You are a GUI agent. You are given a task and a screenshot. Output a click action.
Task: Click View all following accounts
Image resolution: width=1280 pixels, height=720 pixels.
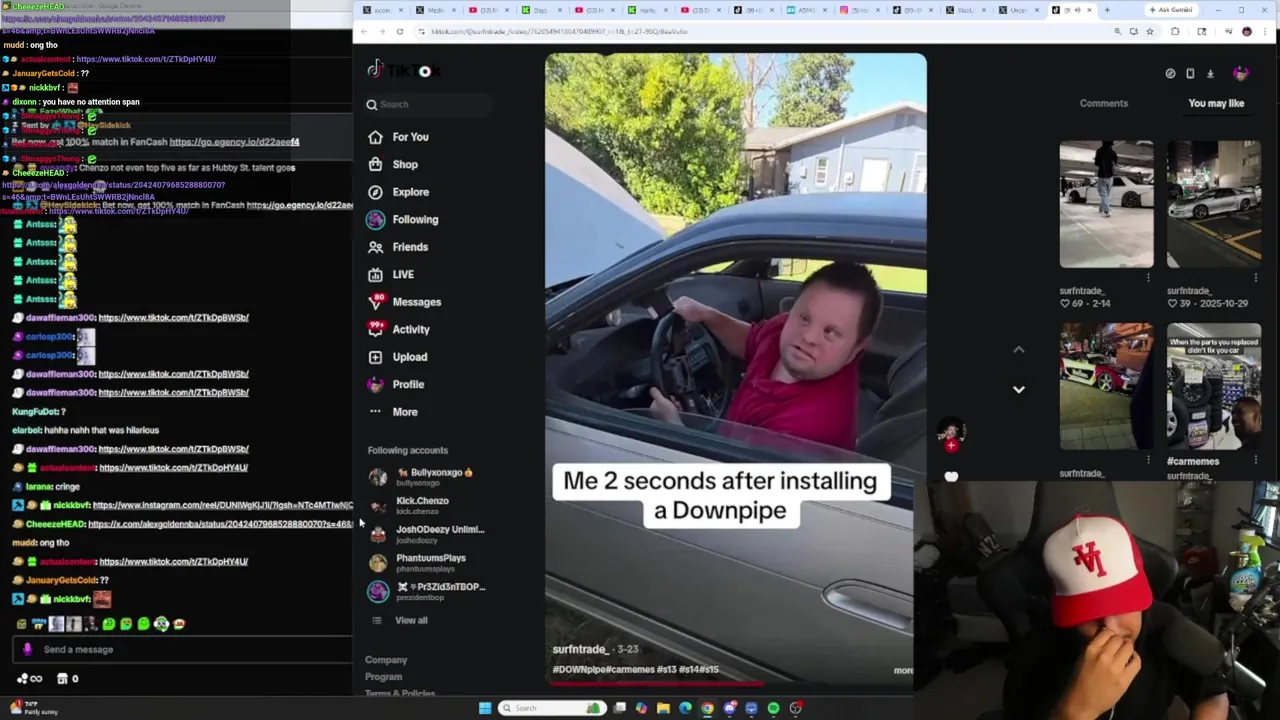[411, 620]
